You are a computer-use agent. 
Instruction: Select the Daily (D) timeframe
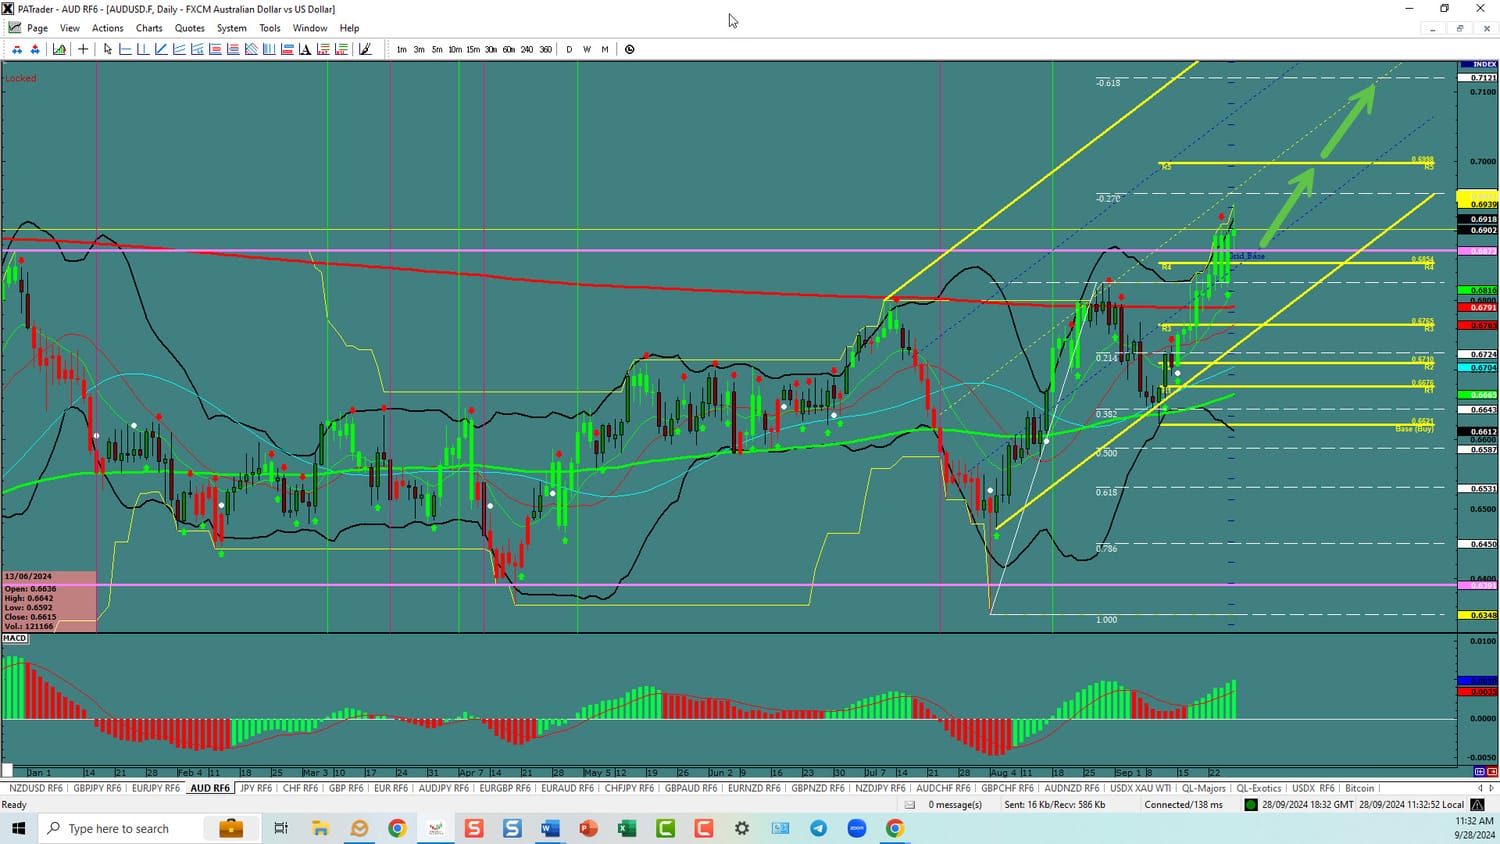(569, 49)
